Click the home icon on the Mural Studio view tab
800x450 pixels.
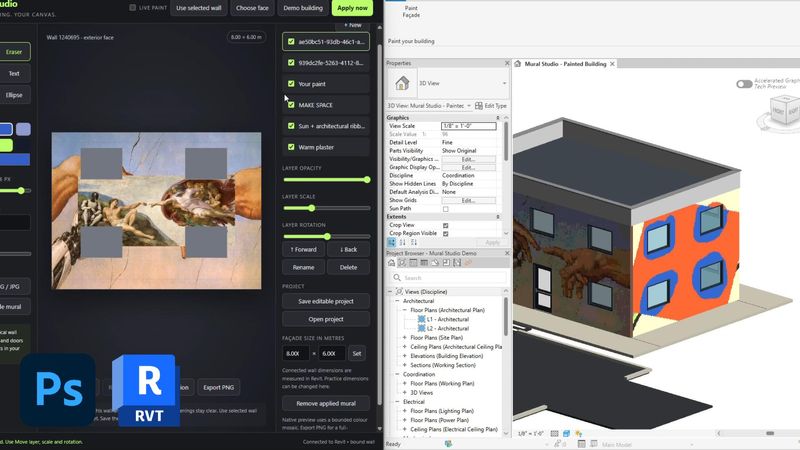point(518,64)
